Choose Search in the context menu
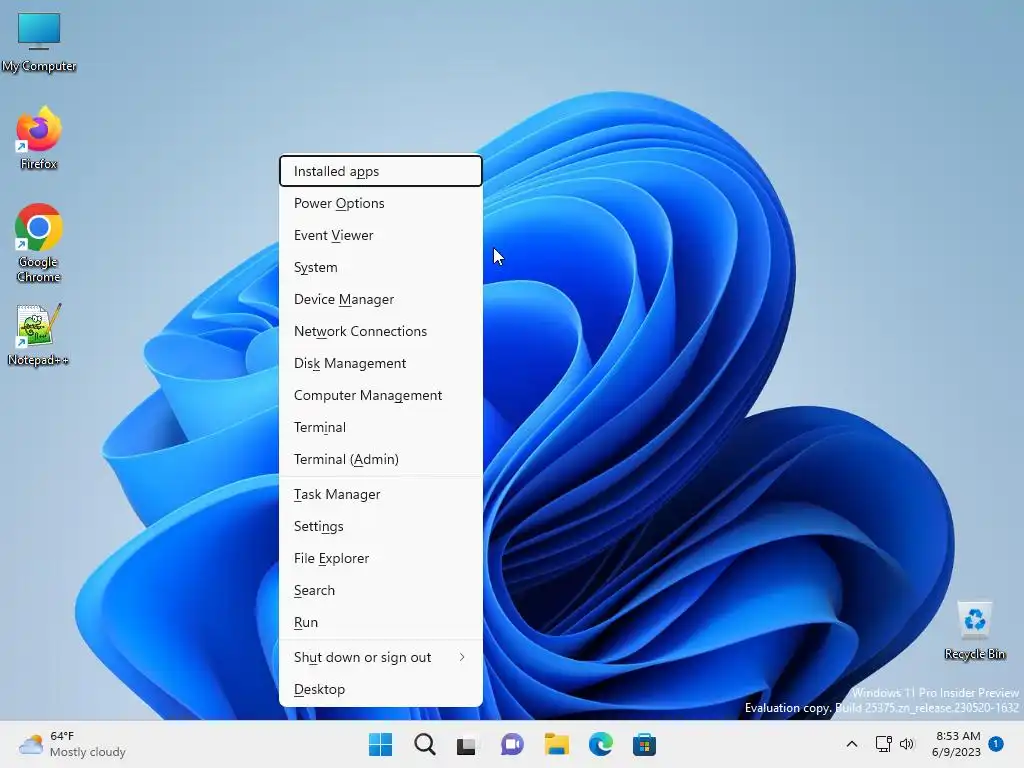 (x=381, y=590)
